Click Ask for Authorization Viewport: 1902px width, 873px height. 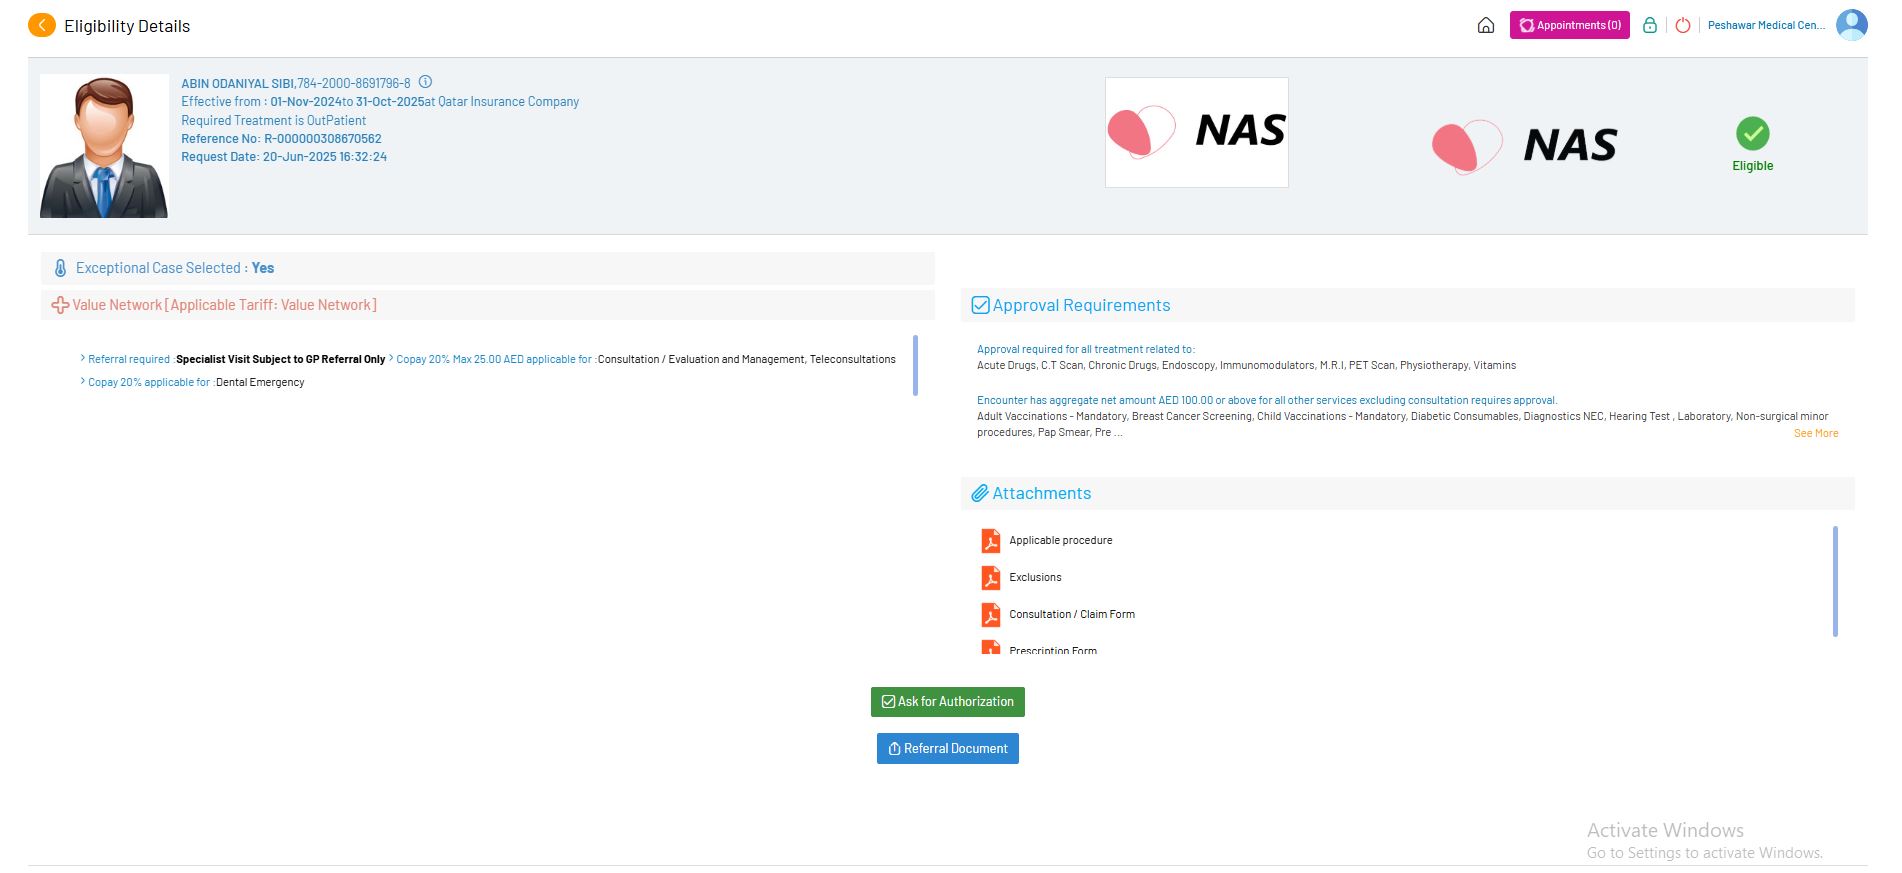pos(948,702)
